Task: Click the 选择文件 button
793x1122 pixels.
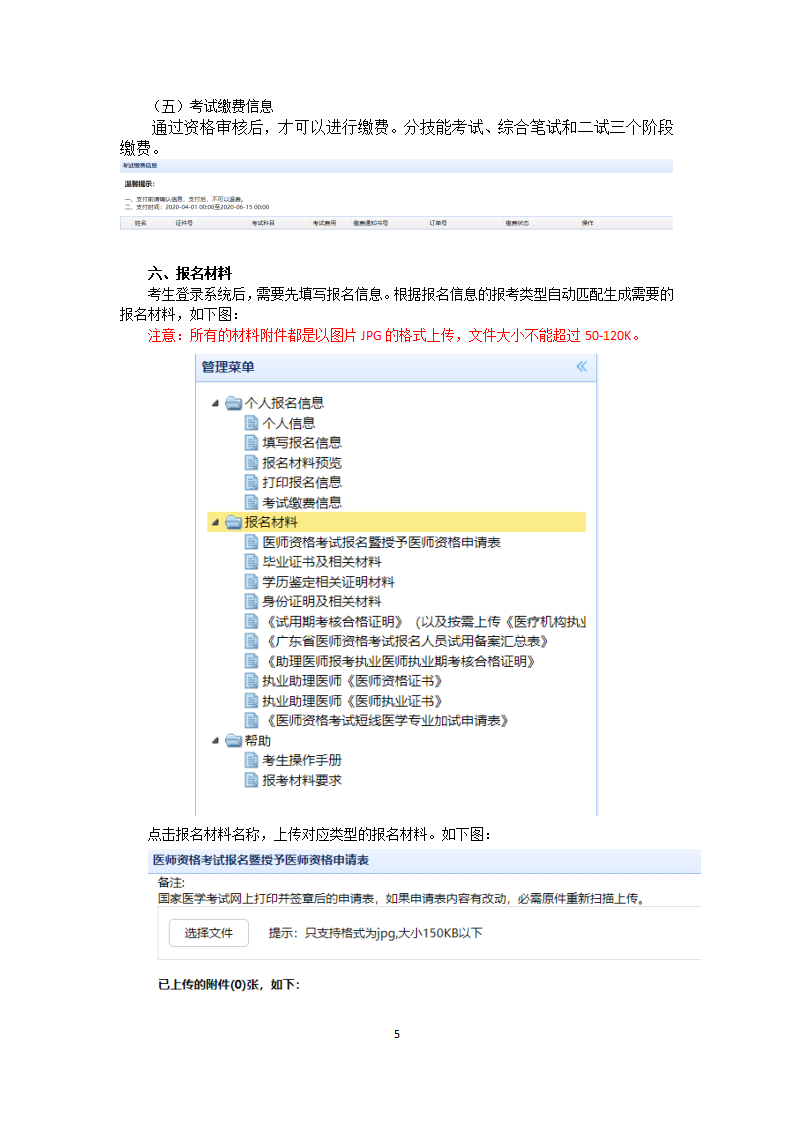Action: tap(208, 933)
